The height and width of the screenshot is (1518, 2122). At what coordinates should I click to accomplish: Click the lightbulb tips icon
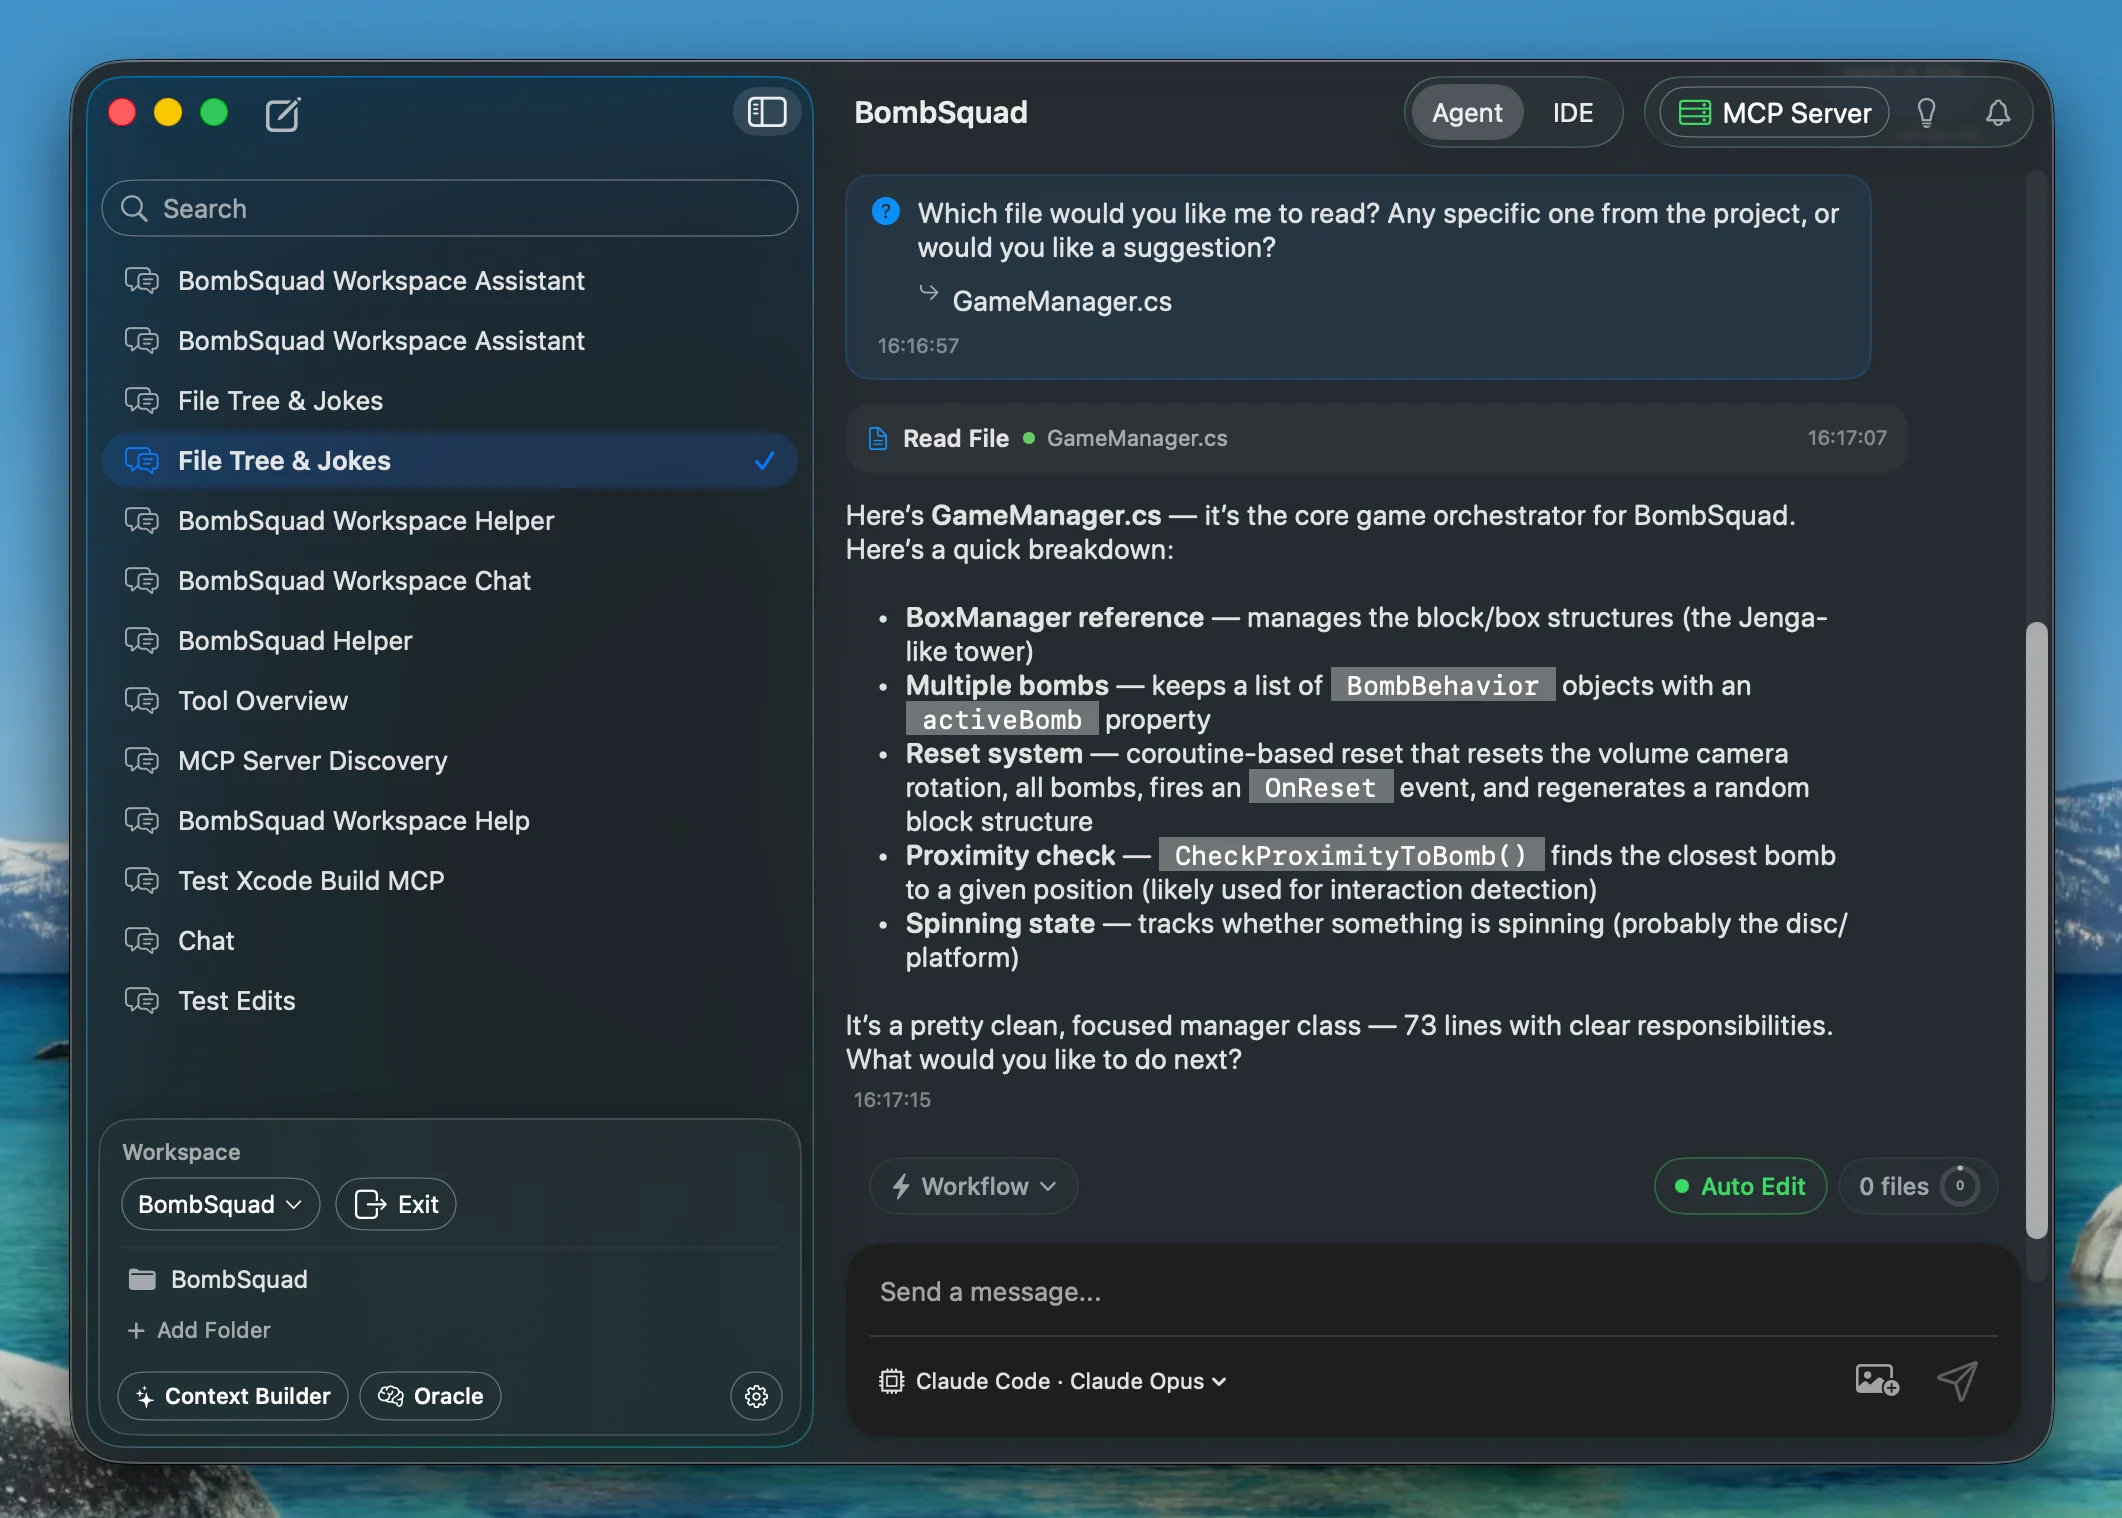(x=1926, y=113)
